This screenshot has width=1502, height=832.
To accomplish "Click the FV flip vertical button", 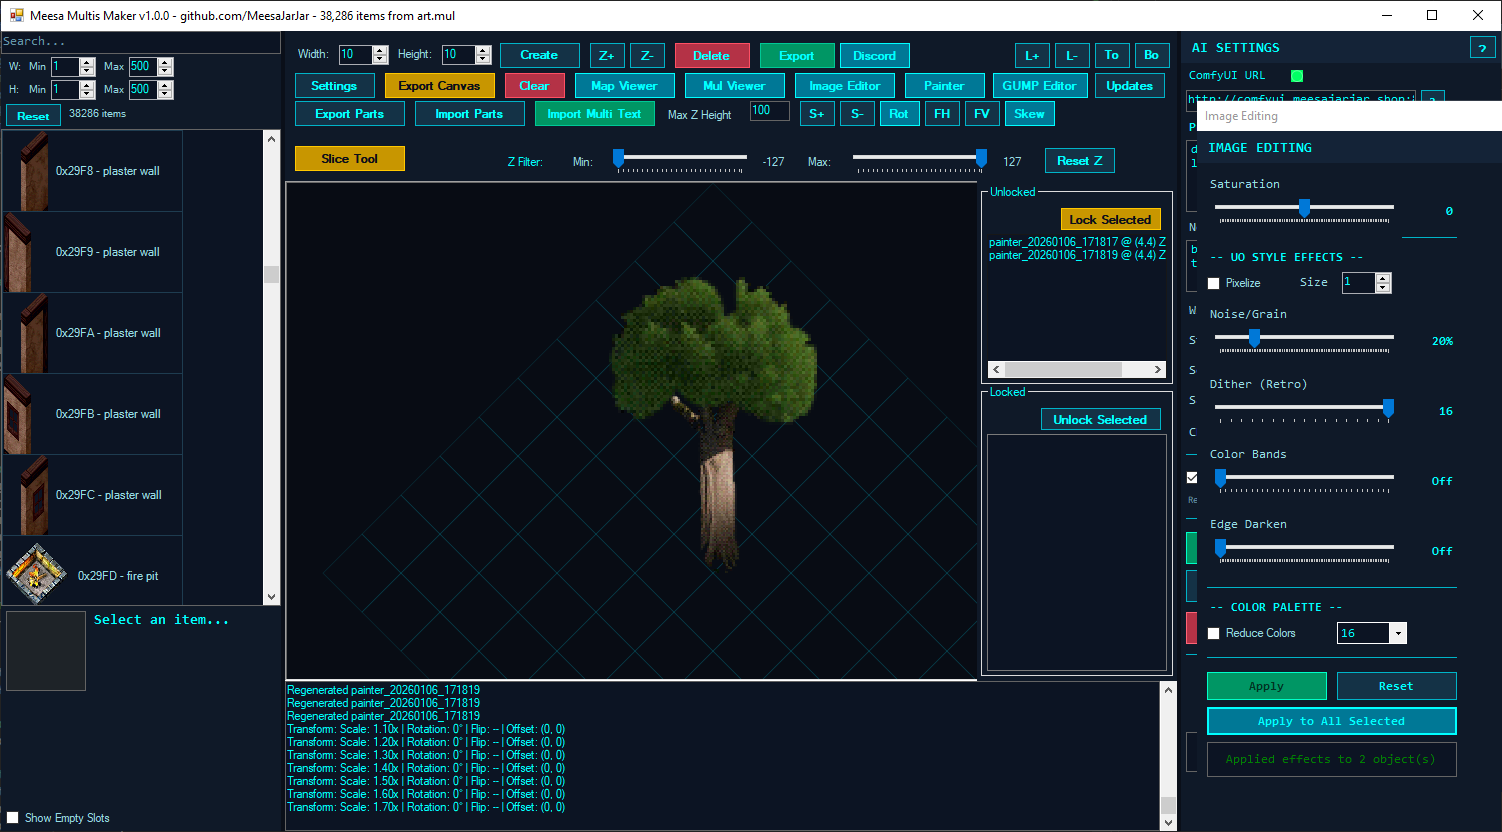I will tap(982, 114).
